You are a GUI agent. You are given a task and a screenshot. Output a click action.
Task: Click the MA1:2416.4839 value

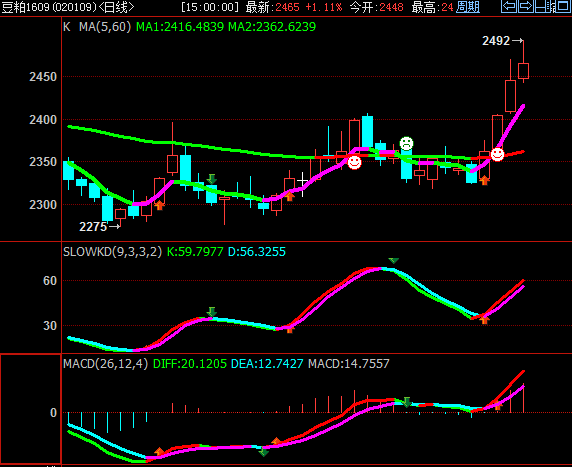[x=180, y=27]
